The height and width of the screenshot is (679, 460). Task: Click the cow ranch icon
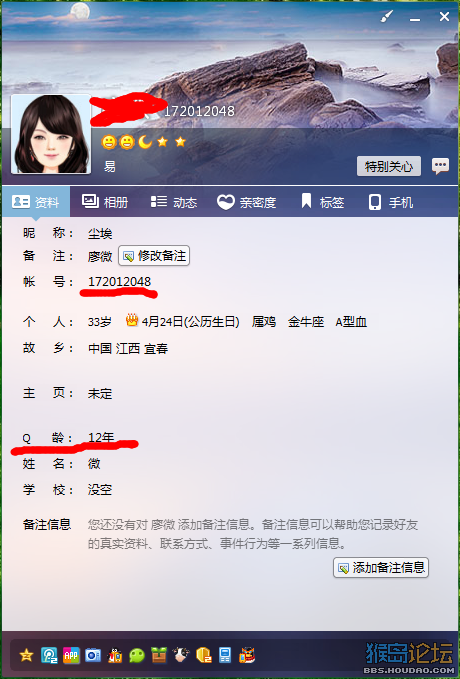[181, 655]
